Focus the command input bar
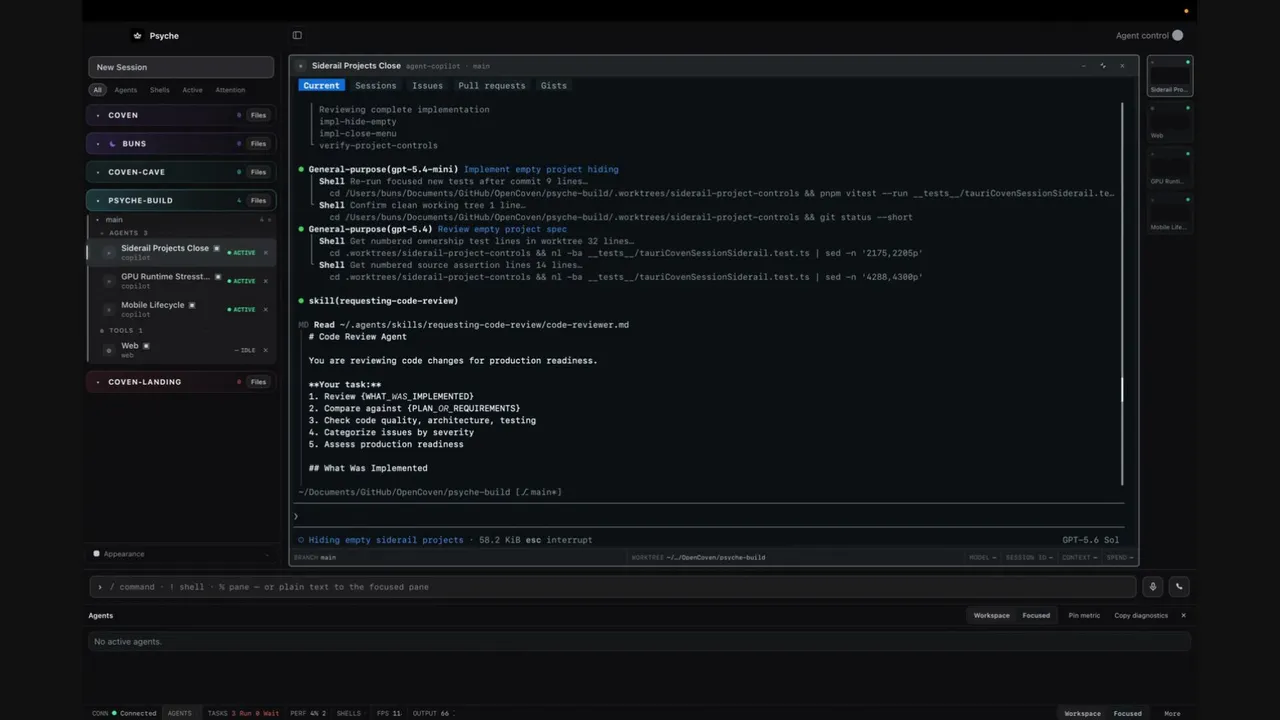This screenshot has height=720, width=1280. (613, 587)
